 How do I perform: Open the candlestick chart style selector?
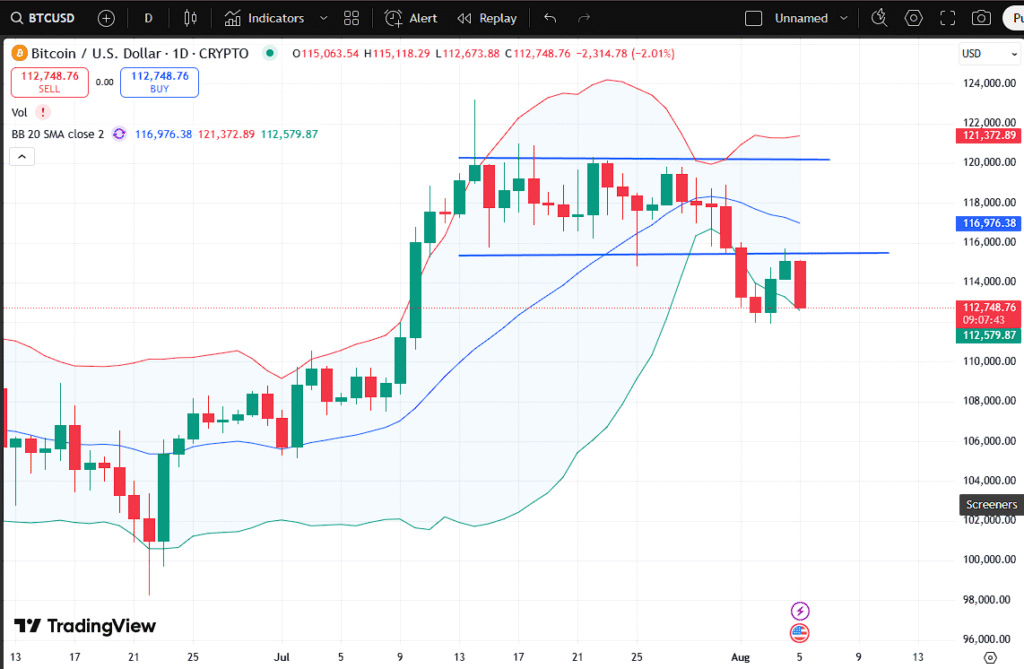pyautogui.click(x=189, y=18)
